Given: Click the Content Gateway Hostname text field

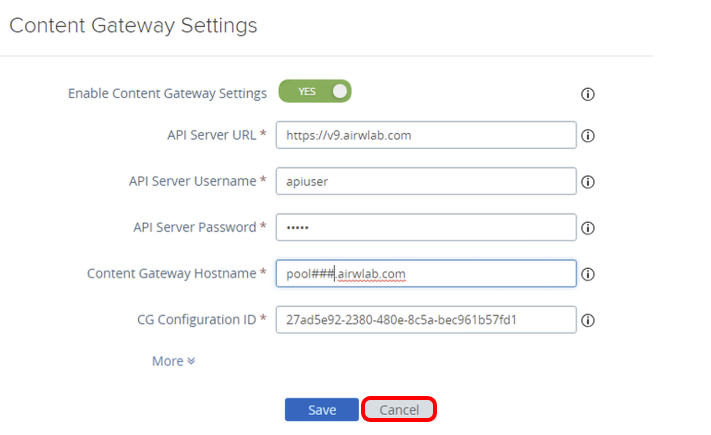Looking at the screenshot, I should (426, 273).
